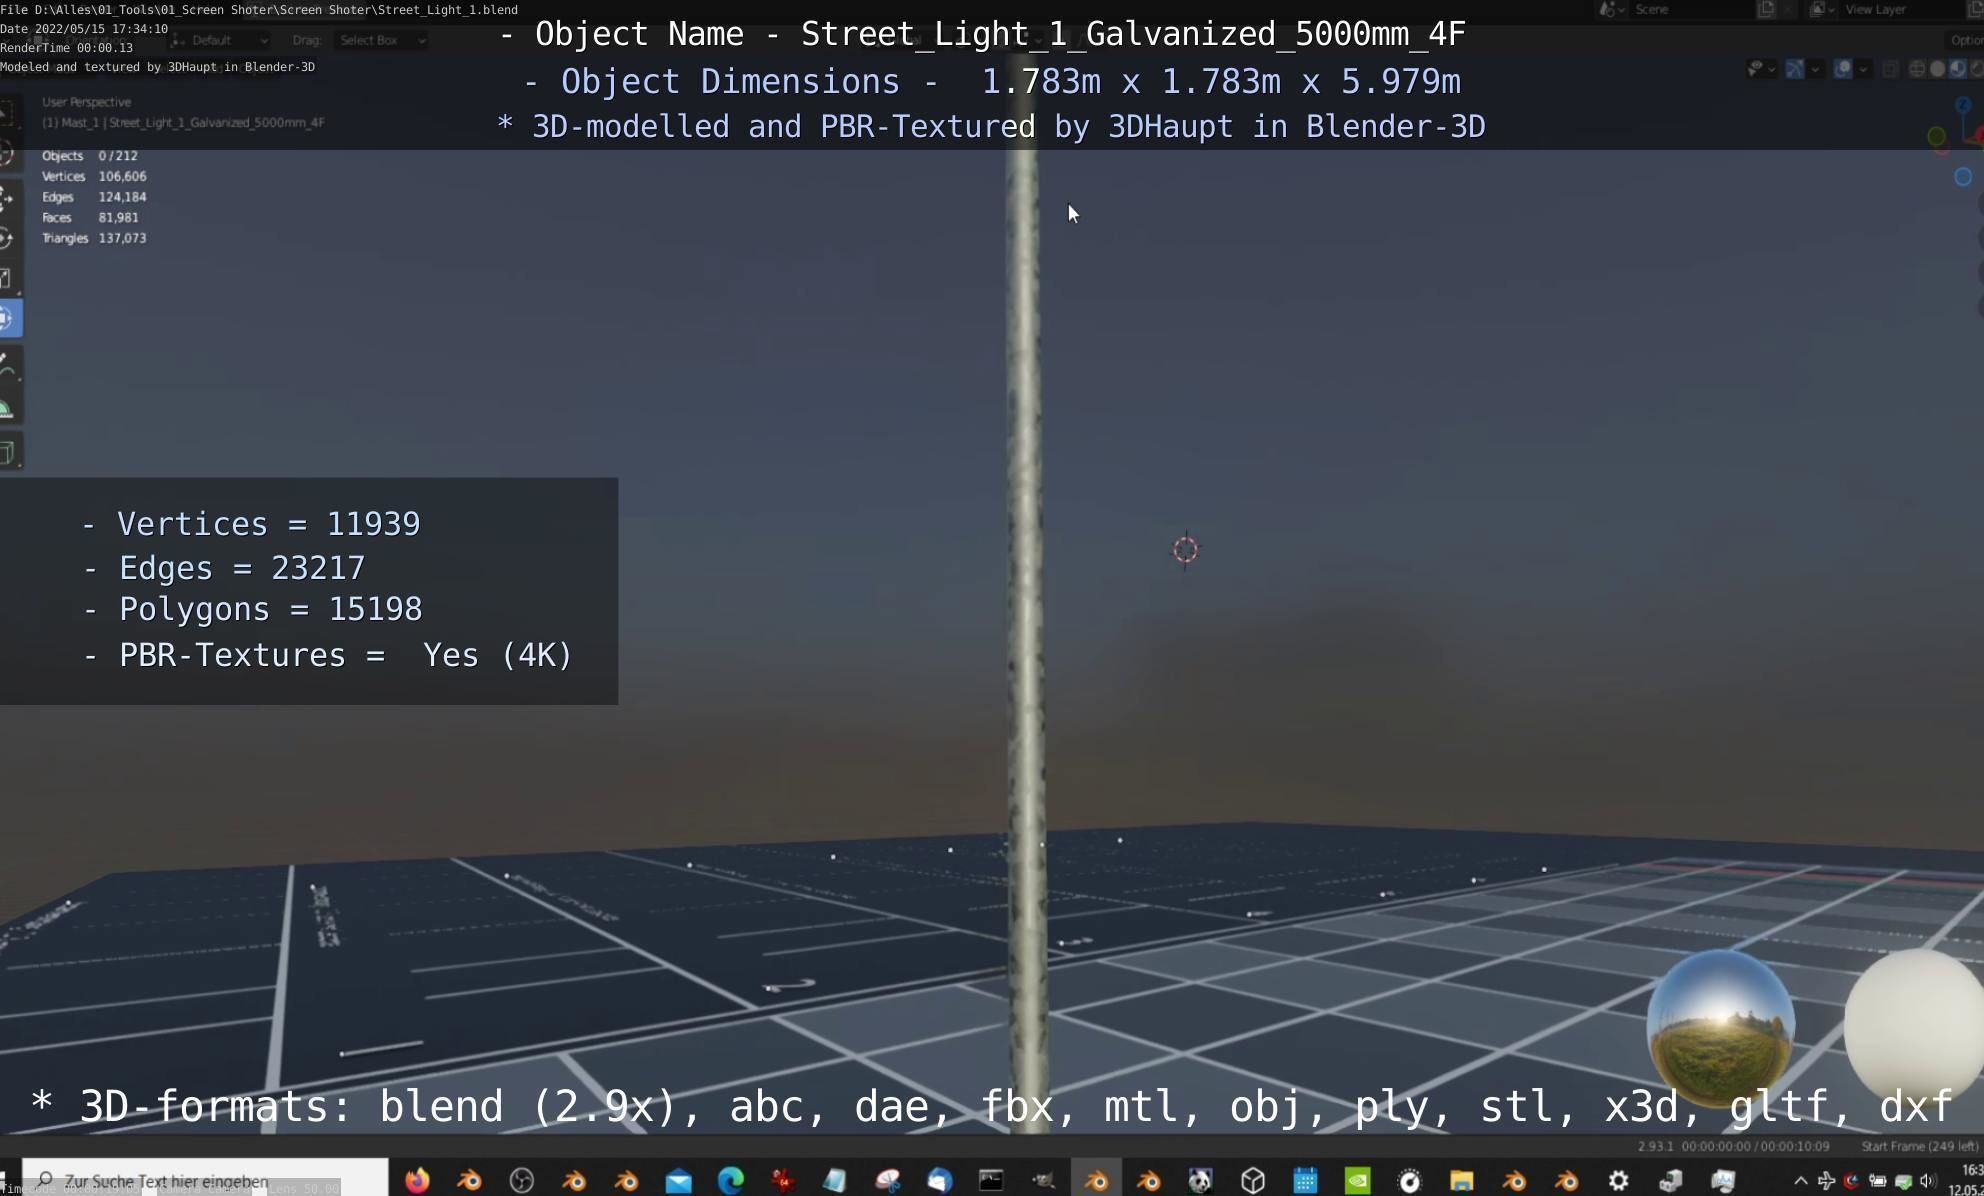Switch to material preview shading mode
1984x1196 pixels.
[1957, 69]
